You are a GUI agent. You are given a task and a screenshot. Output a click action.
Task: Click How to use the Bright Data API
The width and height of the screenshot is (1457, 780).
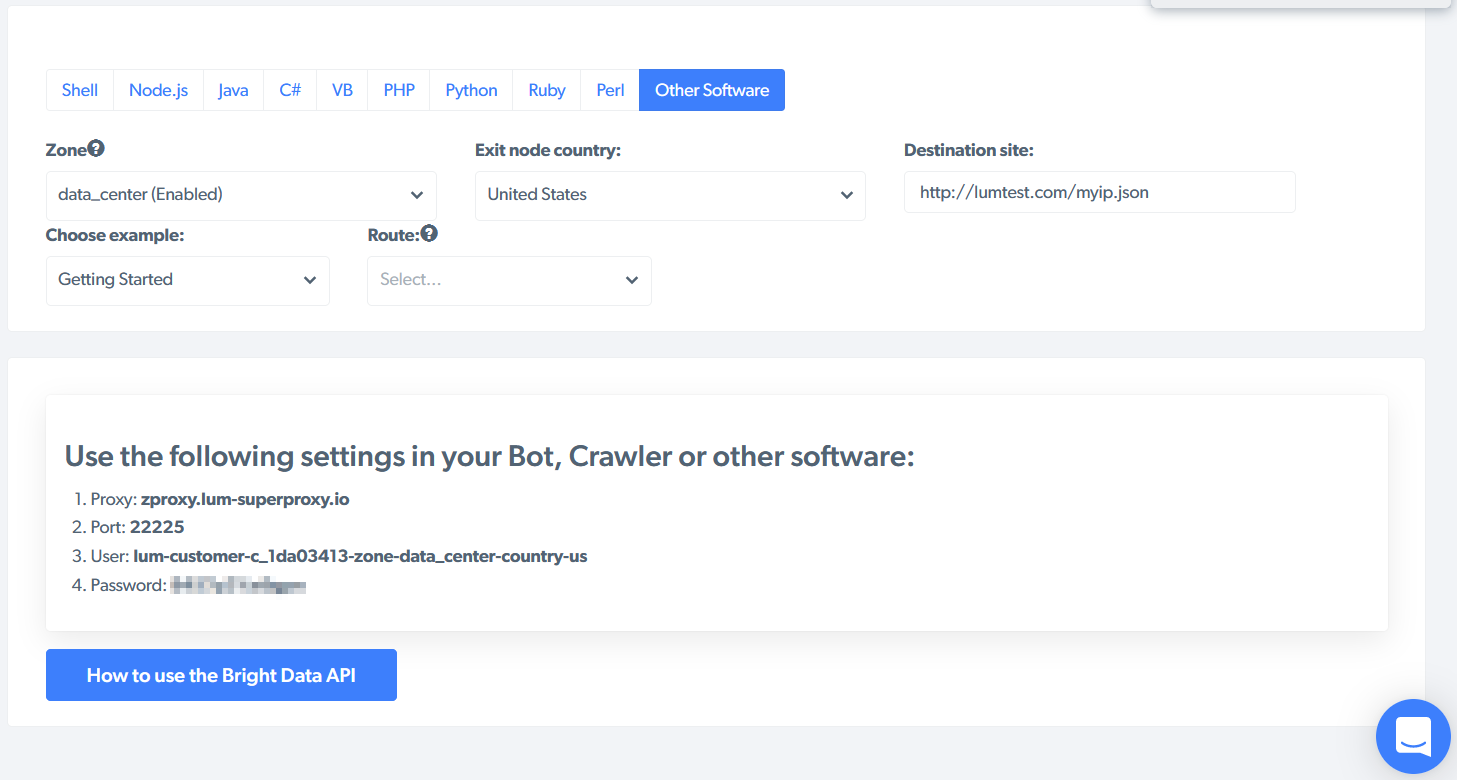click(x=221, y=675)
